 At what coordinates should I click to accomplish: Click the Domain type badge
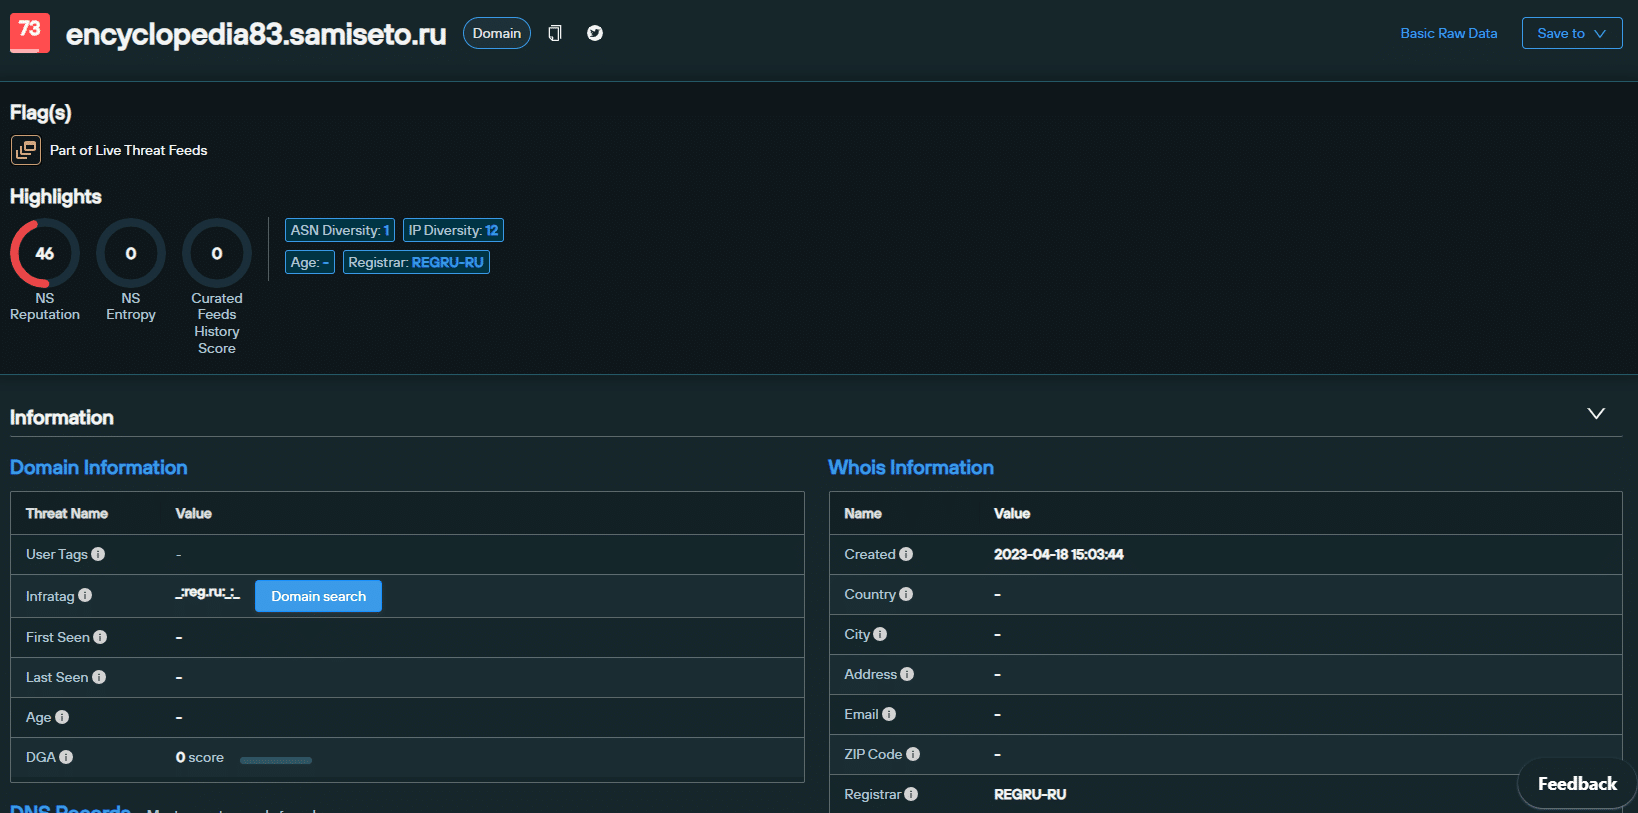coord(497,33)
